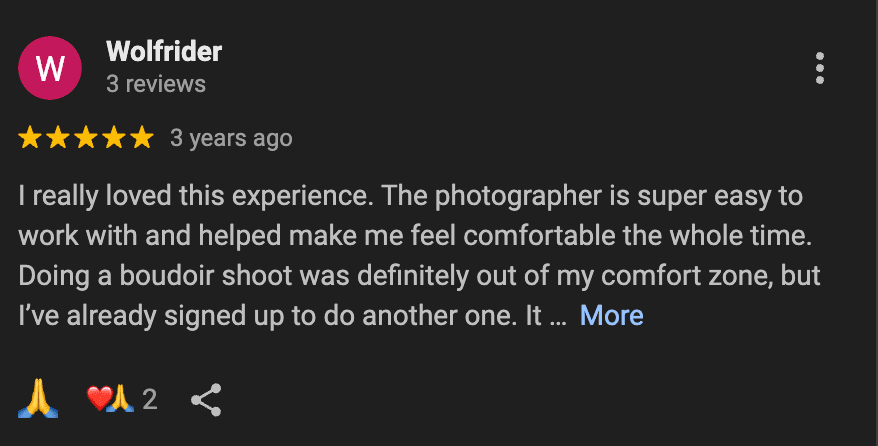Screen dimensions: 878x446
Task: Click the ellipsis before the More link
Action: (559, 318)
